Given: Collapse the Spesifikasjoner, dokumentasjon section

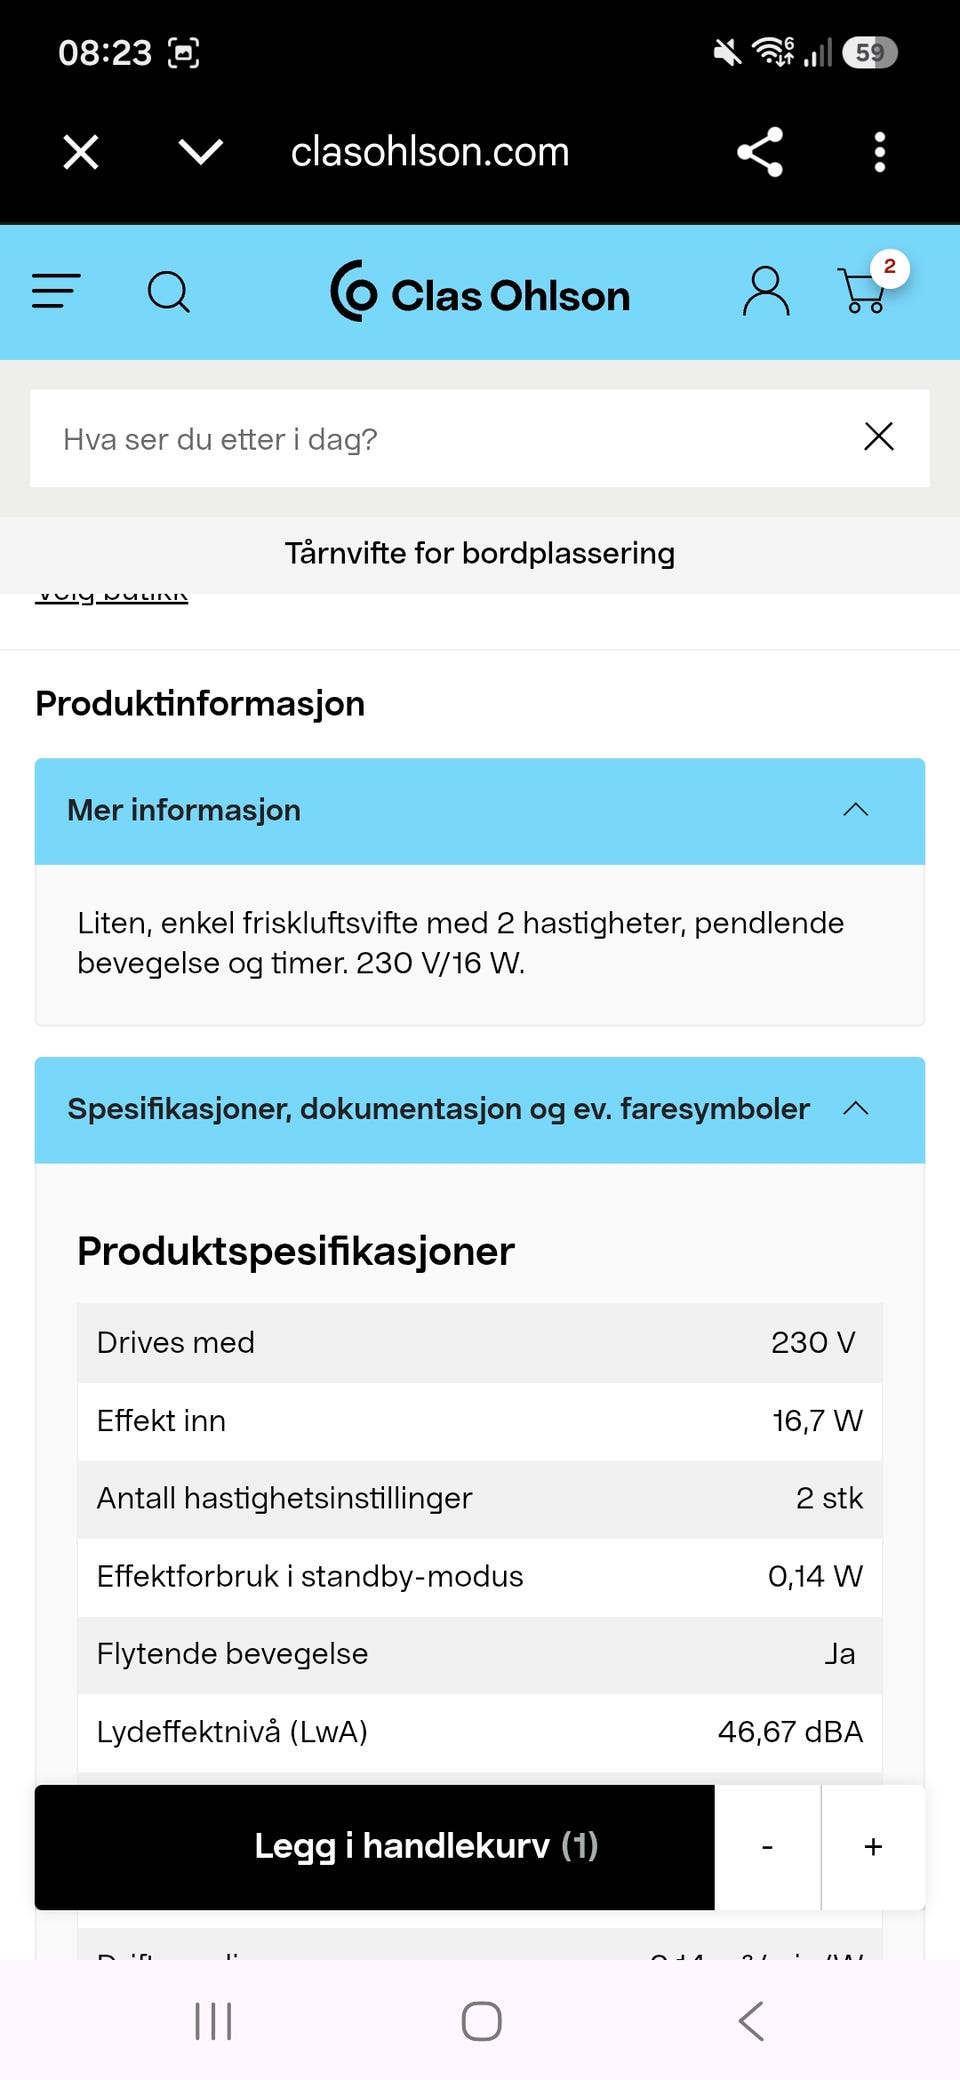Looking at the screenshot, I should tap(480, 1110).
